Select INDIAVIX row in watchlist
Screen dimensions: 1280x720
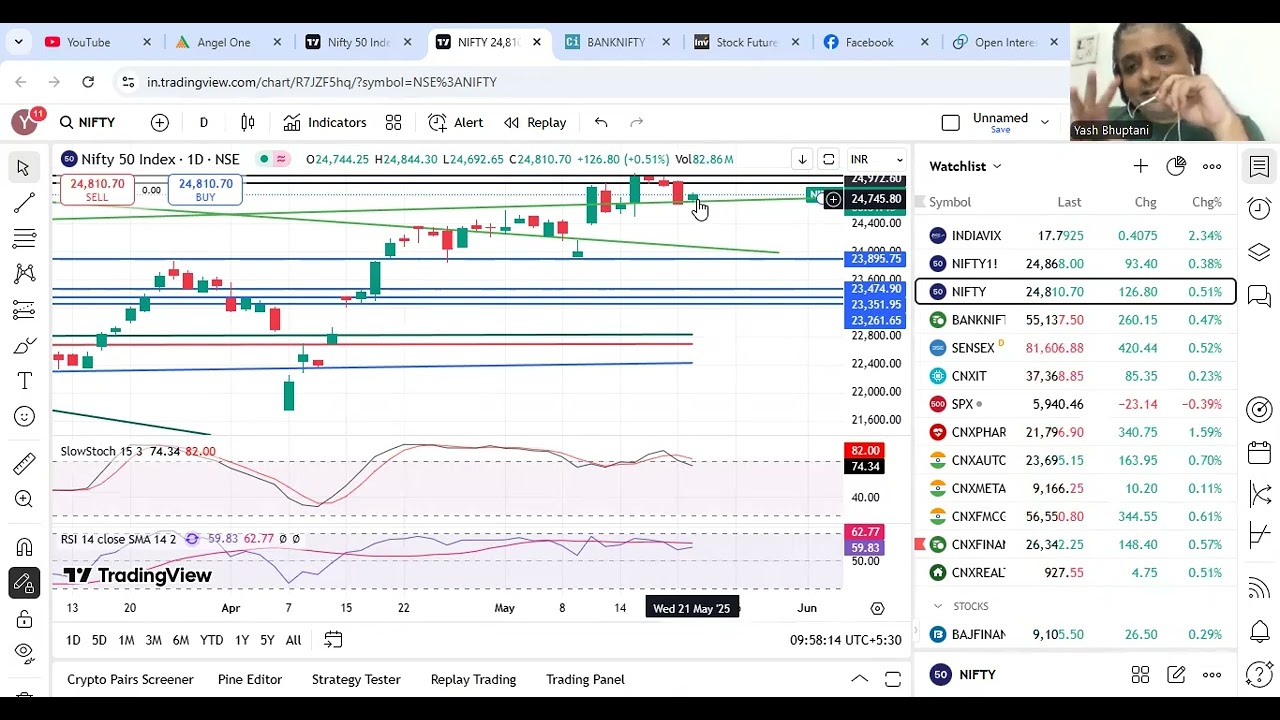point(1076,236)
